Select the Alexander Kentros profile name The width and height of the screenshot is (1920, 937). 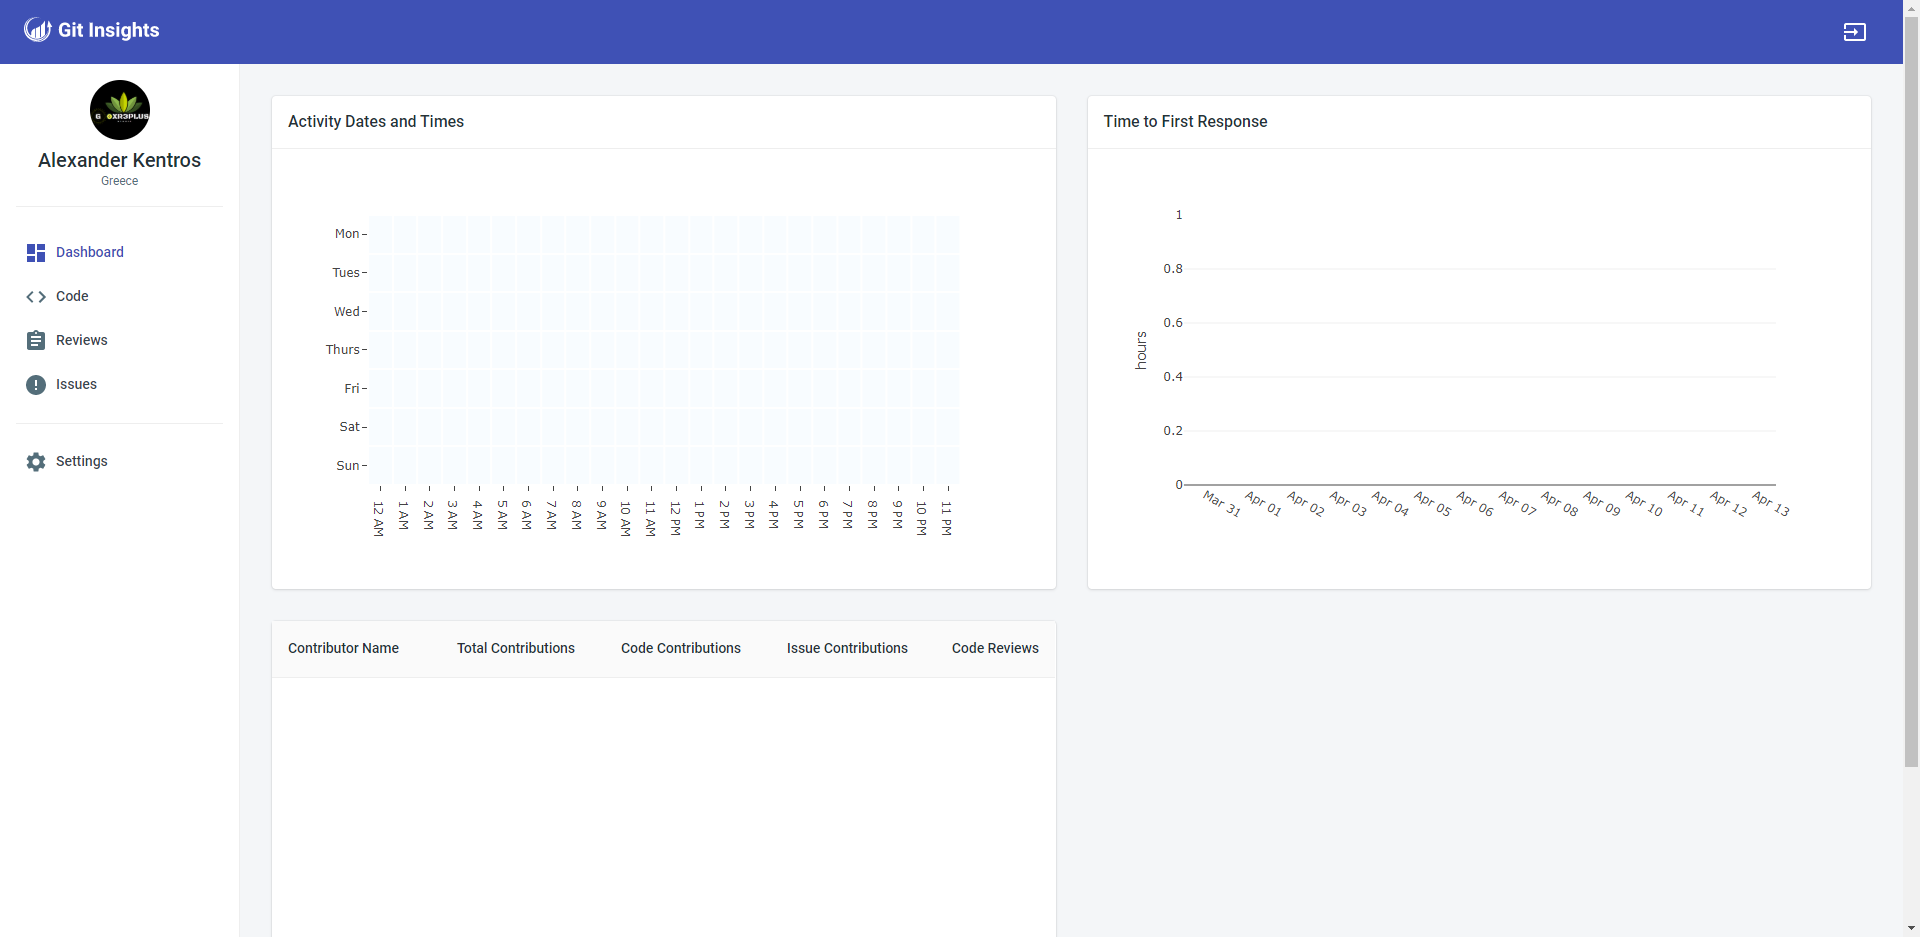pyautogui.click(x=120, y=160)
